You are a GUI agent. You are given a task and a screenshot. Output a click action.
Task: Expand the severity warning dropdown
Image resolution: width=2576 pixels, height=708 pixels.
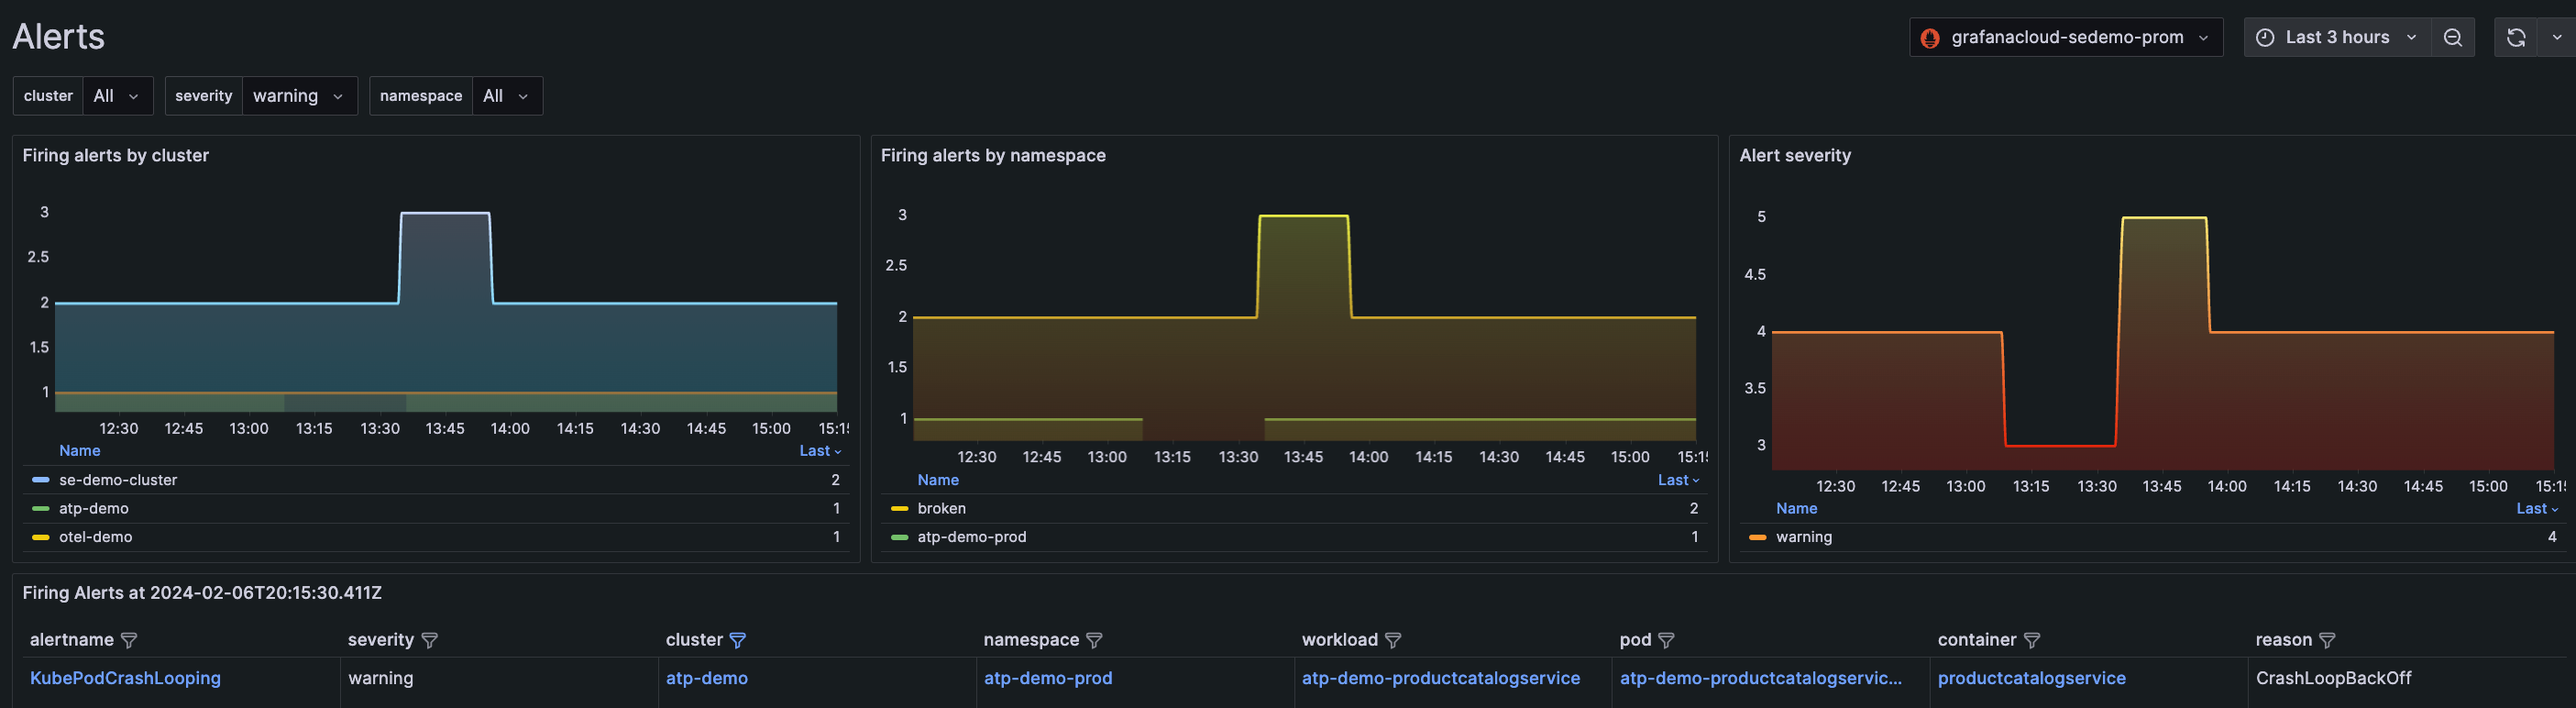coord(298,96)
